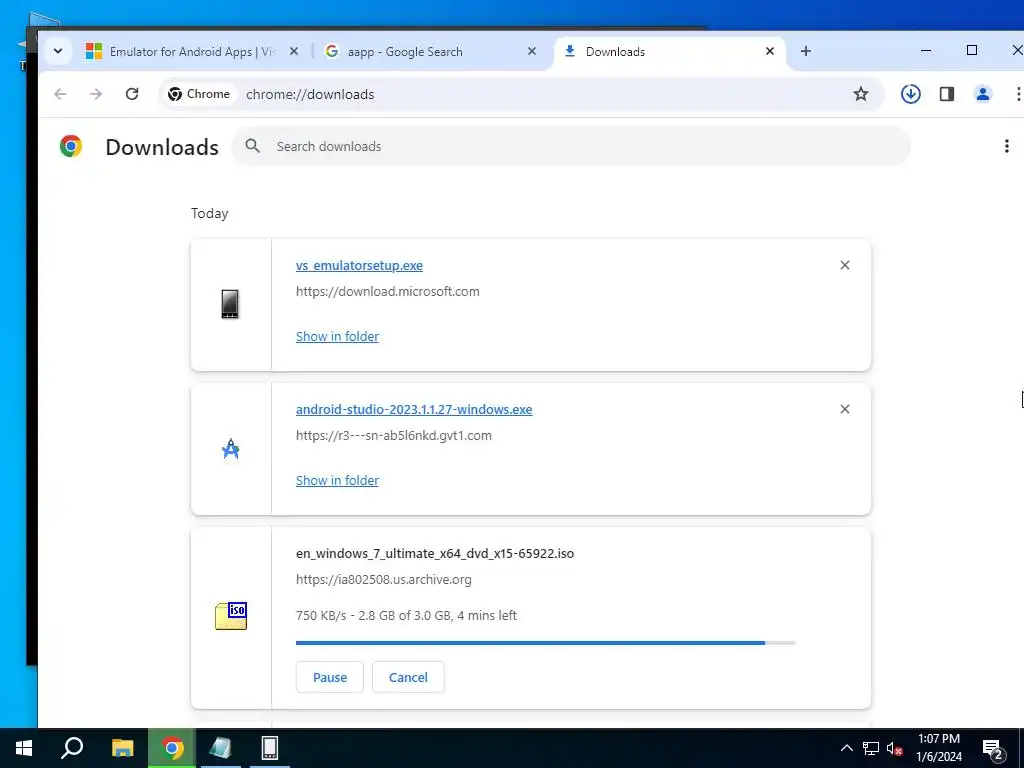Click the en_windows_7_ultimate iso file name
This screenshot has width=1024, height=768.
pyautogui.click(x=435, y=553)
